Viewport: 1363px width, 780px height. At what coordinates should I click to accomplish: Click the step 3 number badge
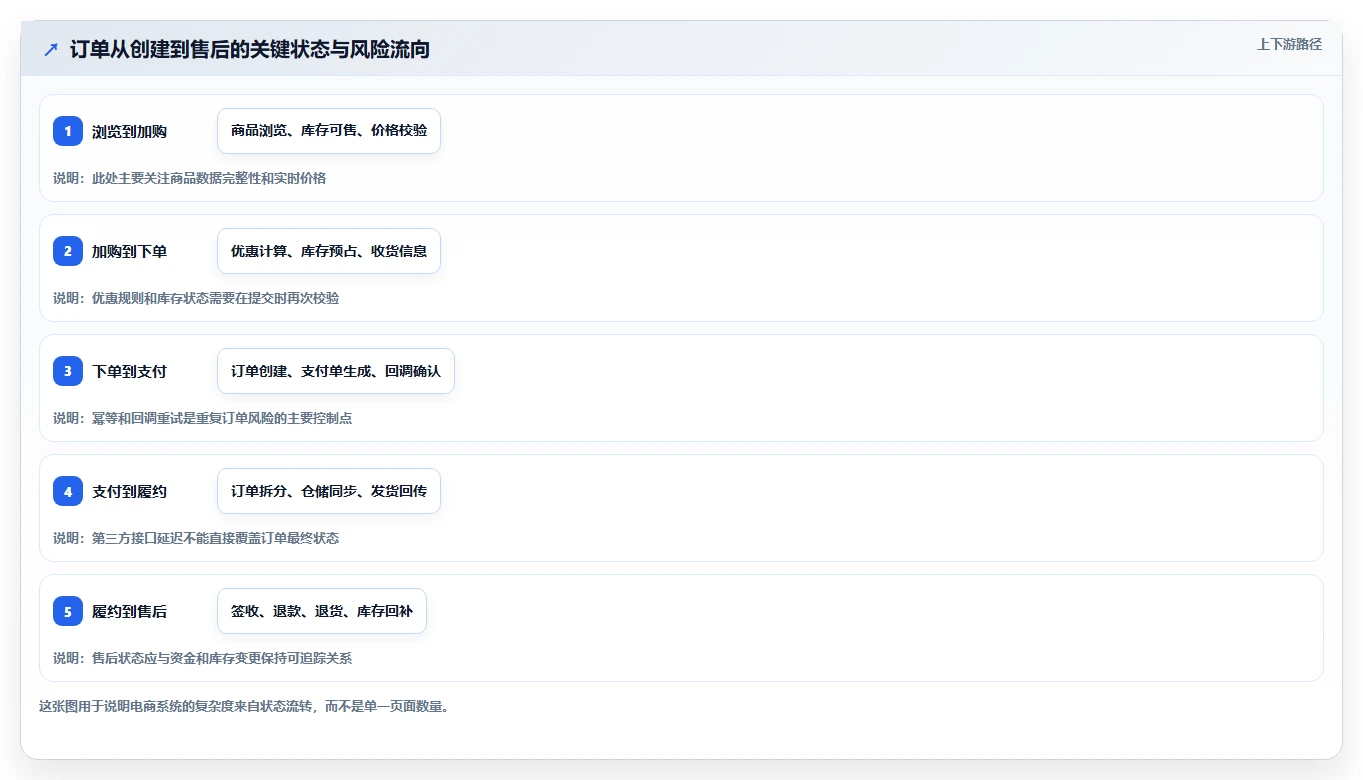68,371
